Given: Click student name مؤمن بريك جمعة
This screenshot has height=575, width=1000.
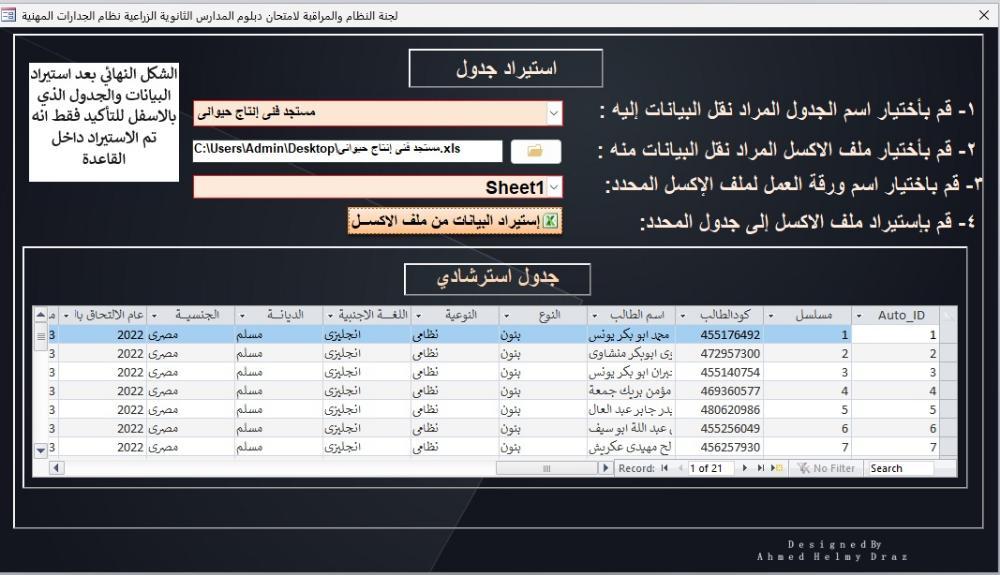Looking at the screenshot, I should coord(630,391).
